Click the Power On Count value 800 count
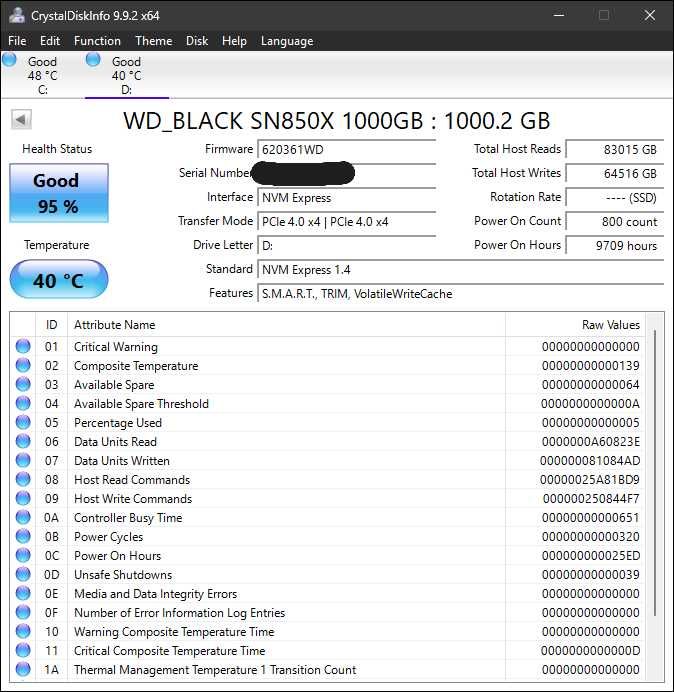674x692 pixels. (615, 222)
